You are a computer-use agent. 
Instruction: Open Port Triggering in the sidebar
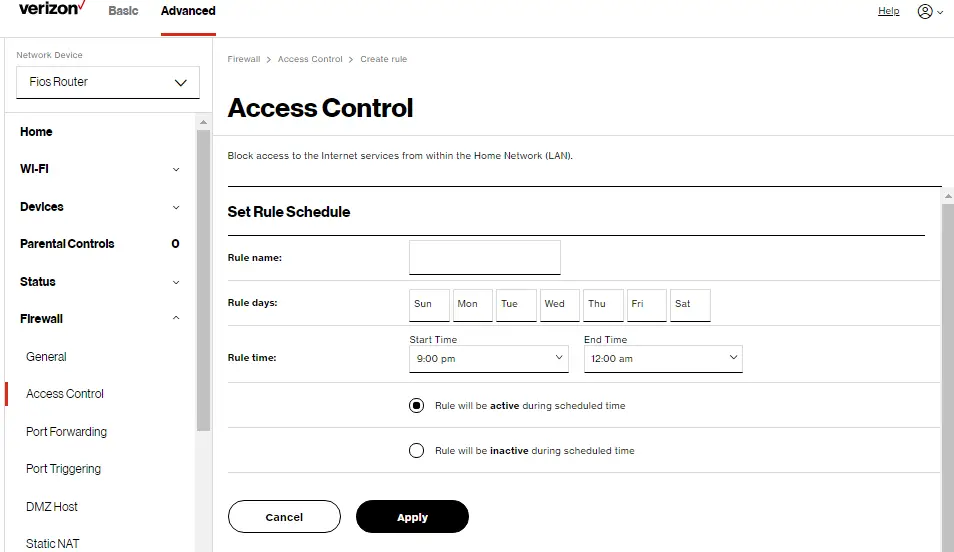(x=63, y=469)
